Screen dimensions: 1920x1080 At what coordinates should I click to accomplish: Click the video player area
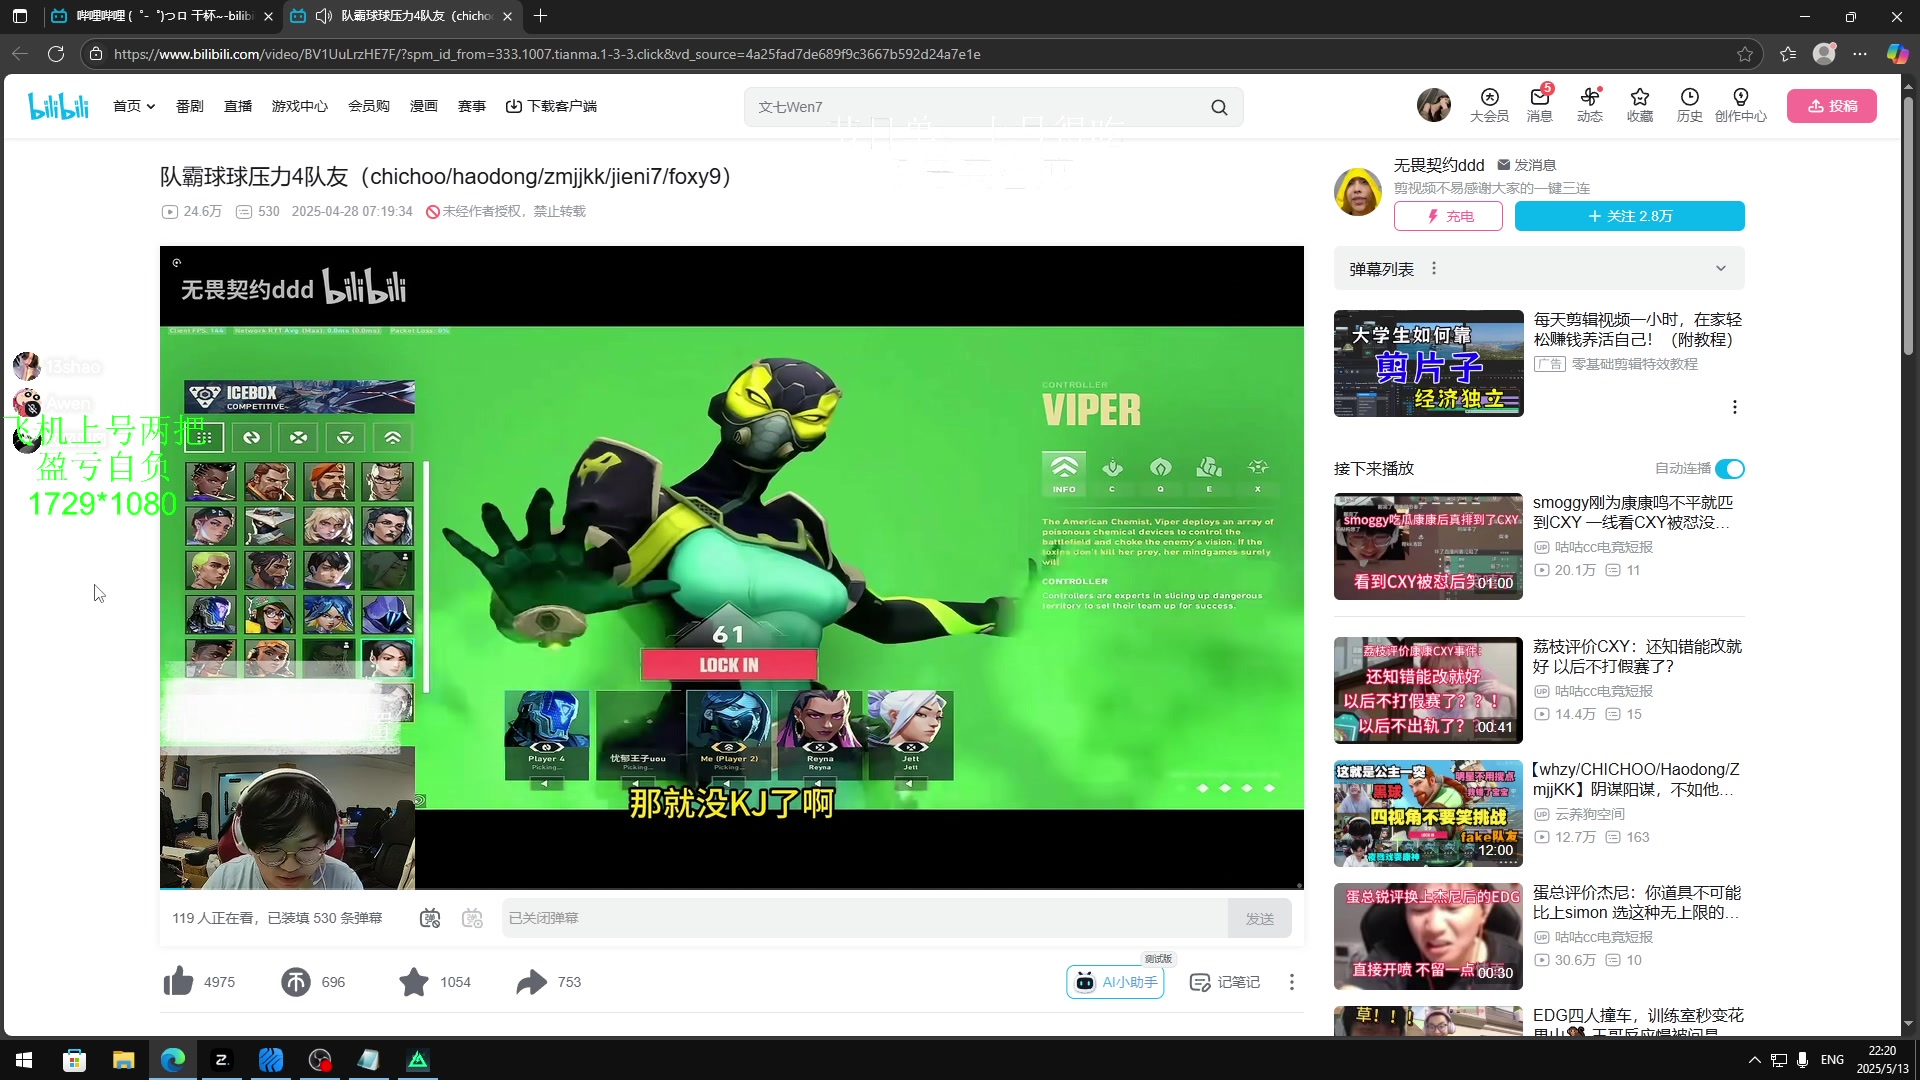[732, 567]
